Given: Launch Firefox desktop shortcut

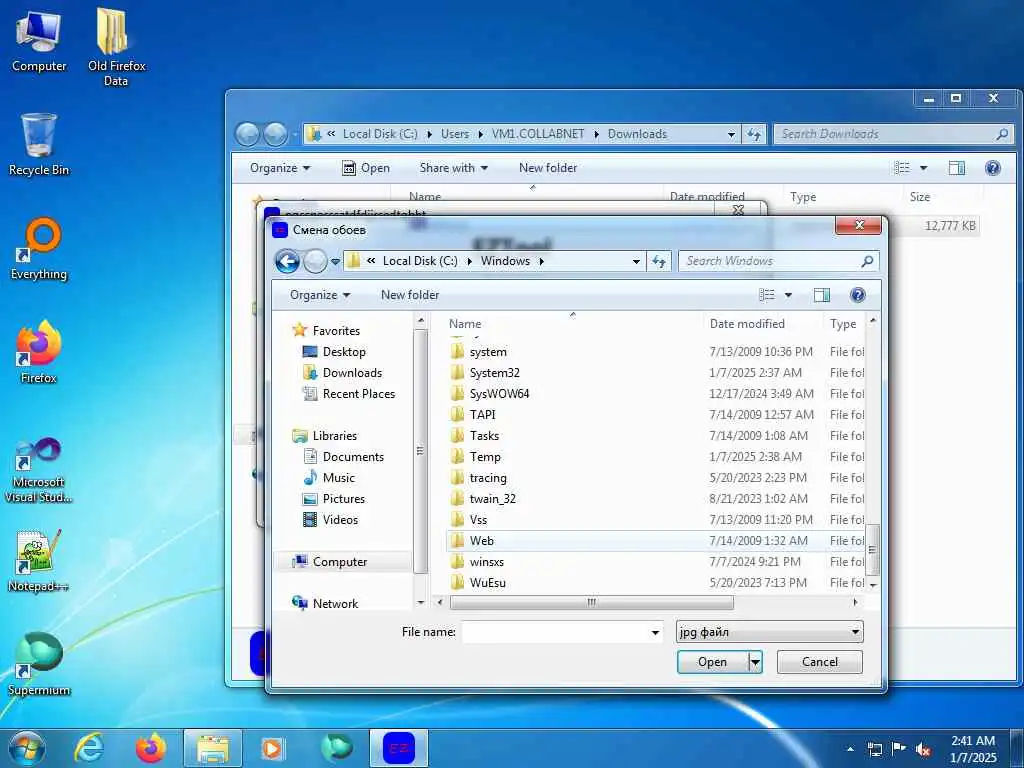Looking at the screenshot, I should coord(39,351).
